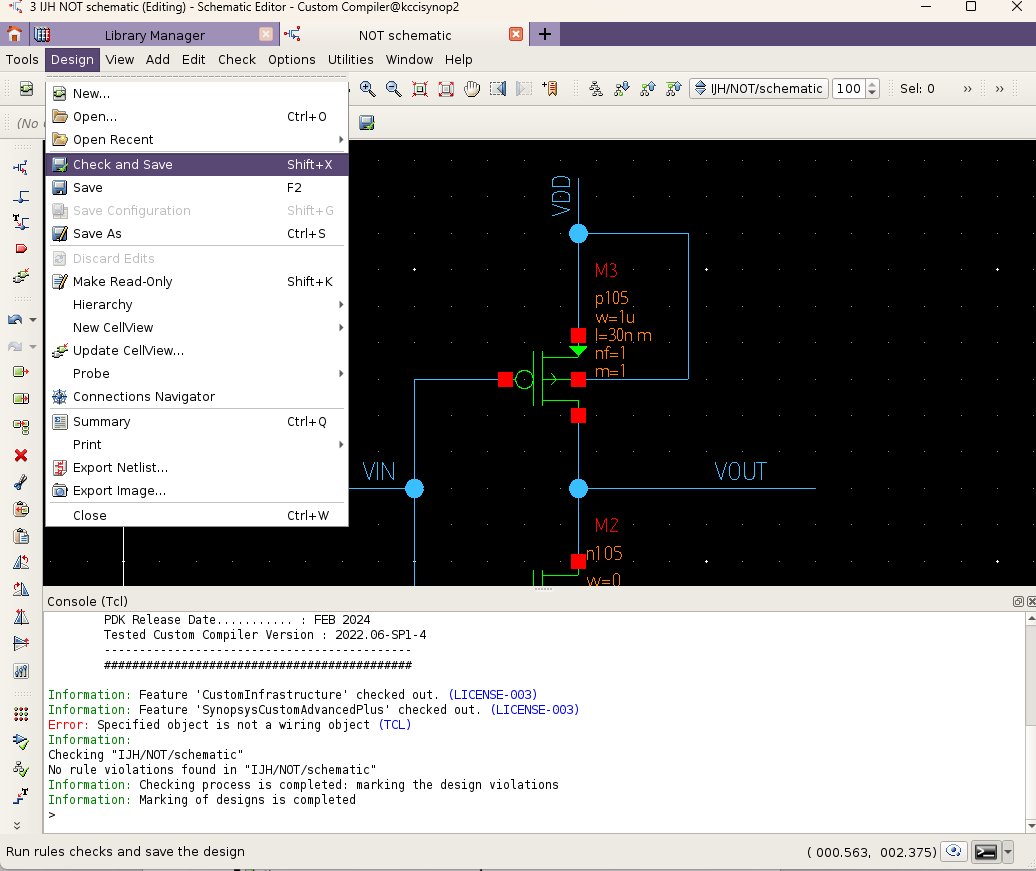Expand the Undo history dropdown arrow
The height and width of the screenshot is (871, 1036).
(32, 319)
